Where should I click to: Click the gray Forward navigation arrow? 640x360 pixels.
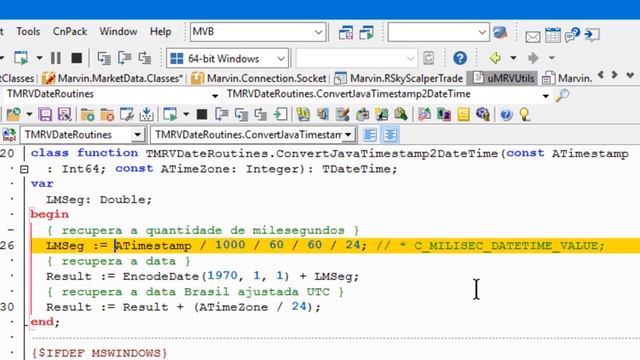click(x=533, y=58)
